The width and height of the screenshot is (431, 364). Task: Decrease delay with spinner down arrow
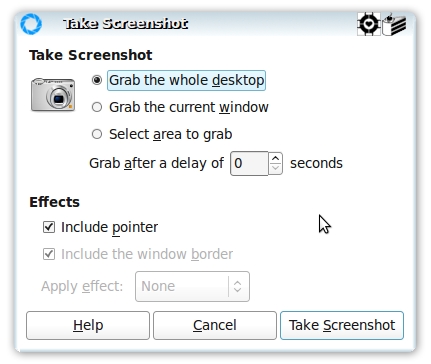point(275,168)
